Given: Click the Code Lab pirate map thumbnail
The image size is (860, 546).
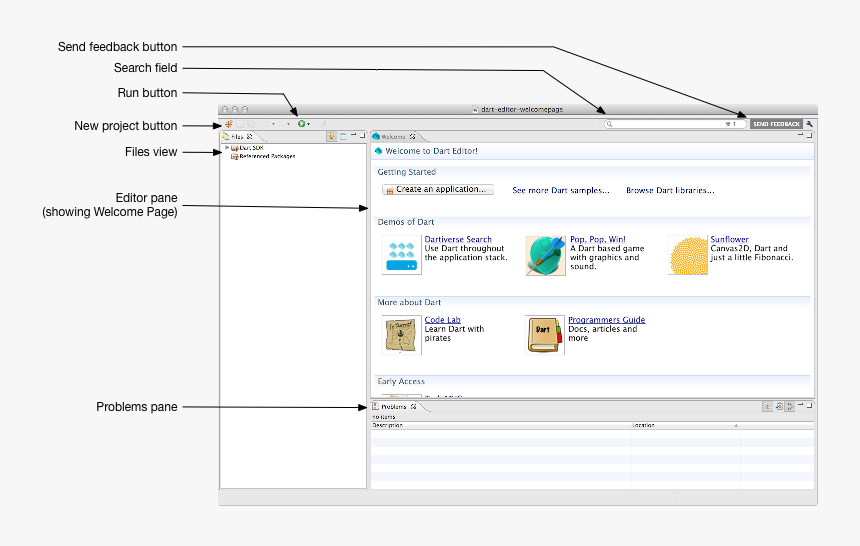Looking at the screenshot, I should tap(401, 335).
